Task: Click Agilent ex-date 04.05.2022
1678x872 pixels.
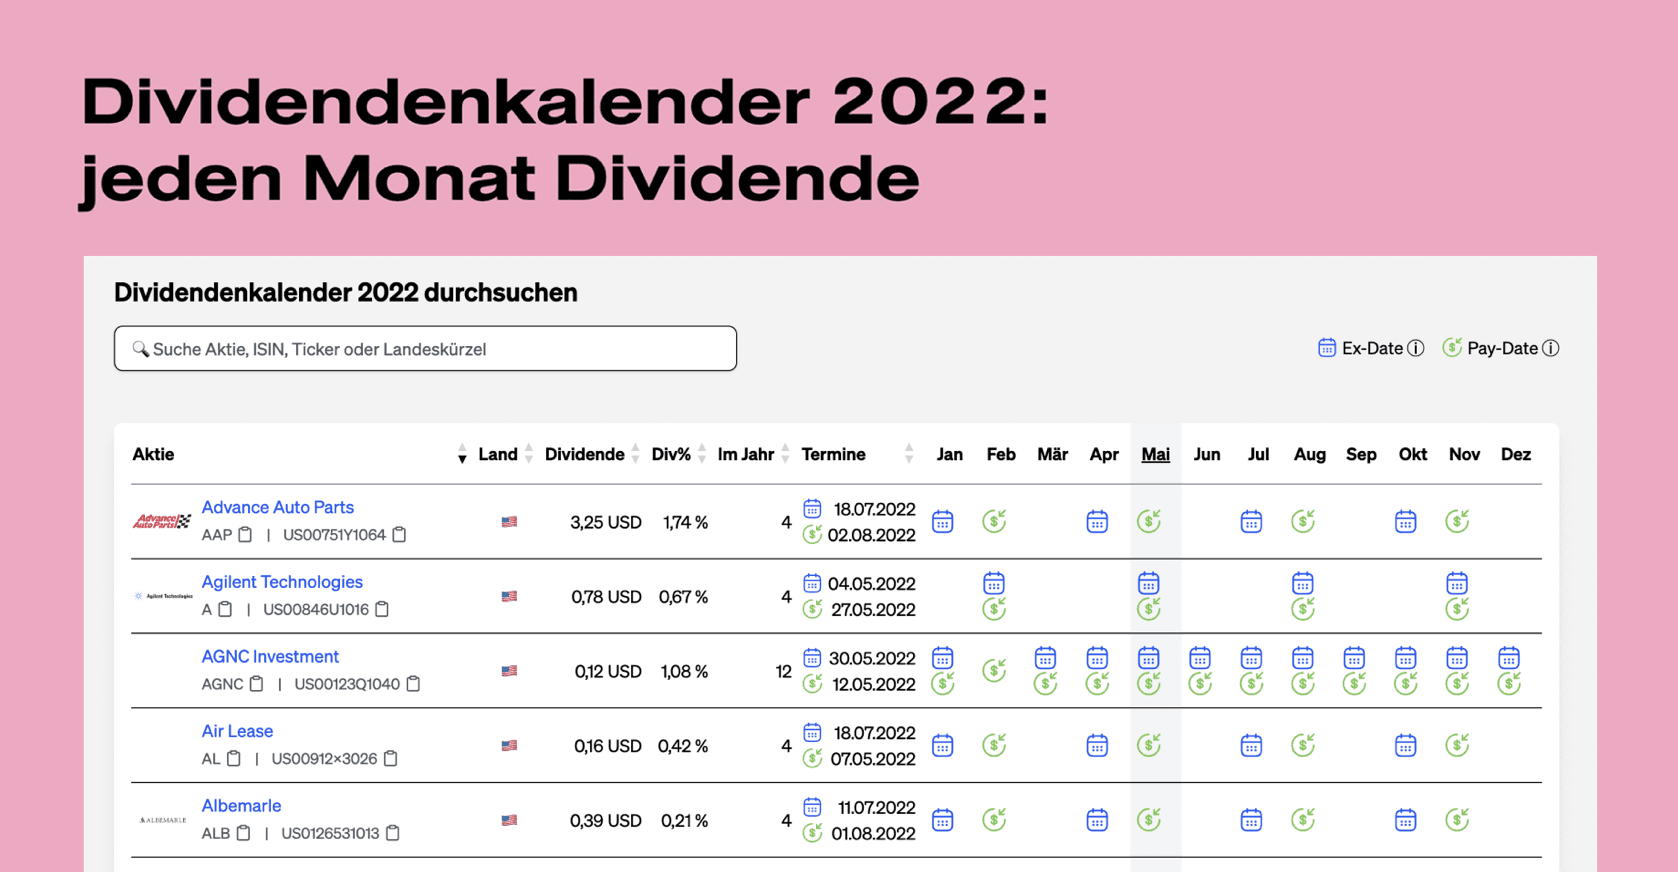Action: [x=871, y=584]
